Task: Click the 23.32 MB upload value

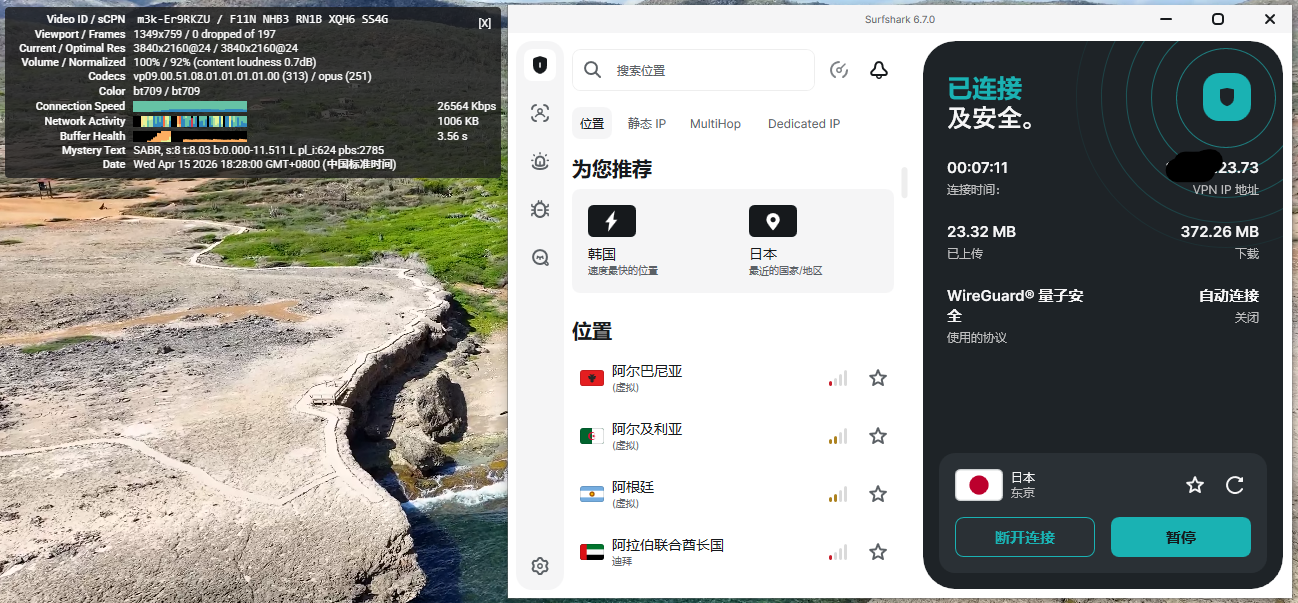Action: pyautogui.click(x=981, y=232)
